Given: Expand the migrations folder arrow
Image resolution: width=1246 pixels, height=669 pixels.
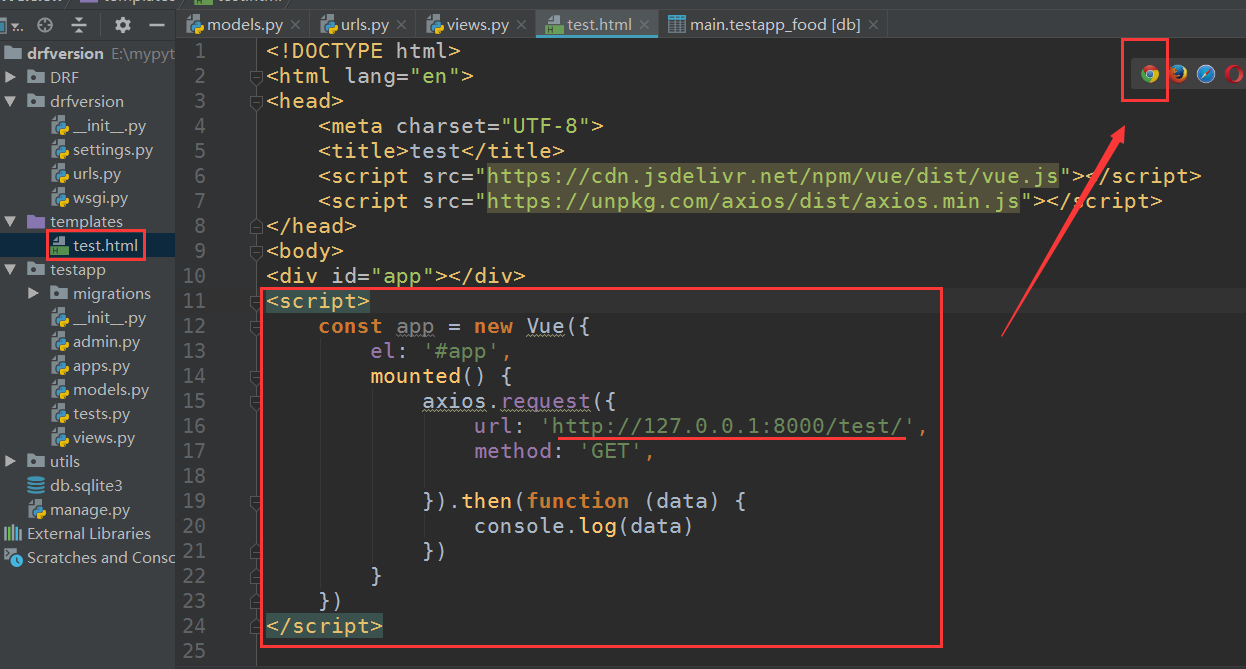Looking at the screenshot, I should click(x=33, y=293).
